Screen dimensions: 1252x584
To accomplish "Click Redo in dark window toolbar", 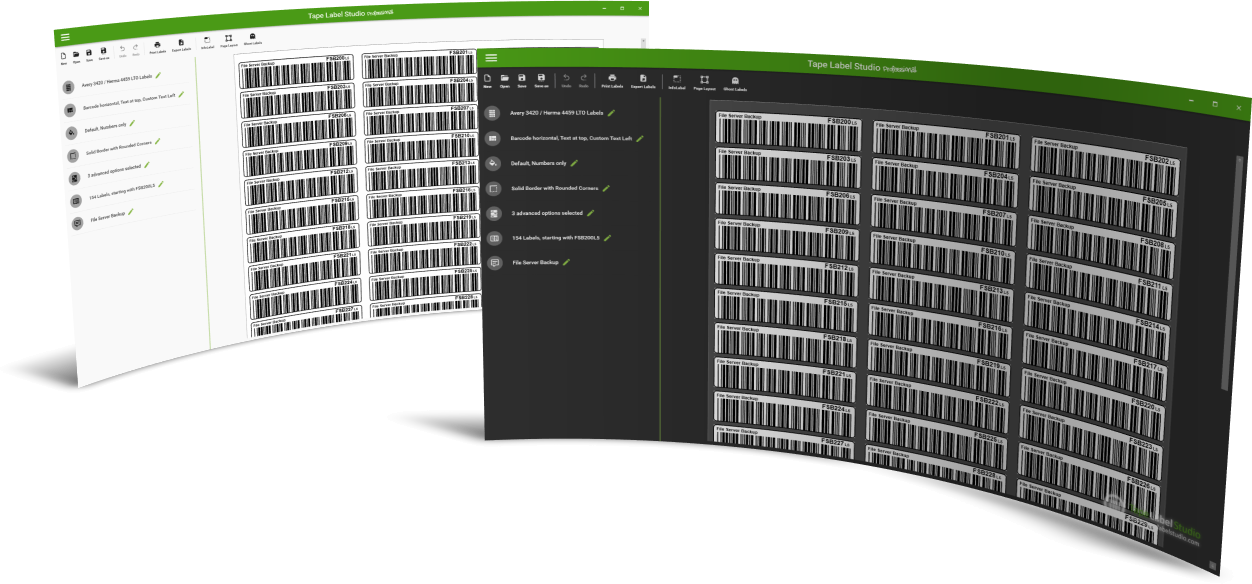I will pyautogui.click(x=584, y=81).
